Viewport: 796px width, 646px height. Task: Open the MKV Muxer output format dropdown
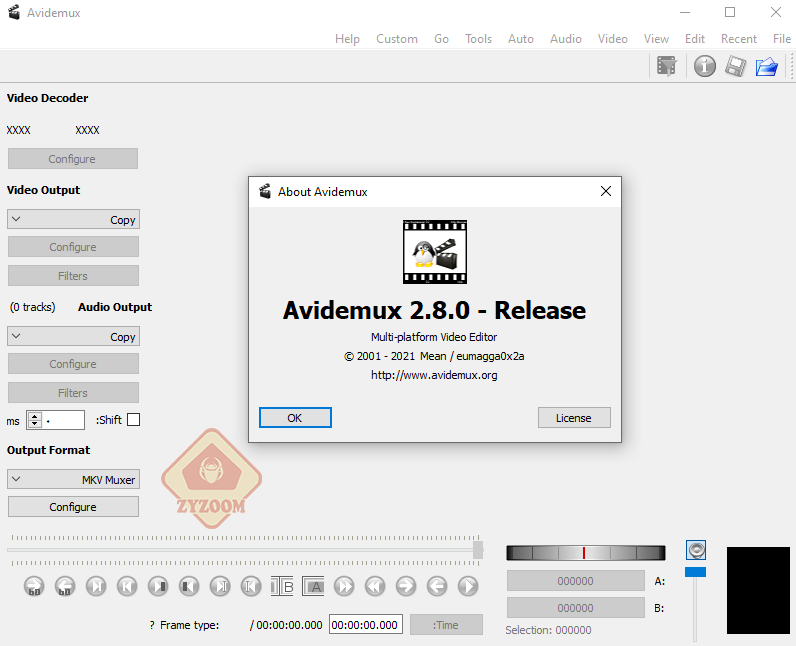73,480
